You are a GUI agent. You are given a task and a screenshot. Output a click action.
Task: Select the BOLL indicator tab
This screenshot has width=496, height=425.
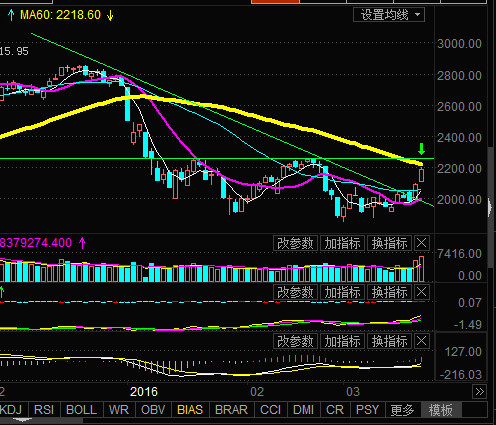81,409
